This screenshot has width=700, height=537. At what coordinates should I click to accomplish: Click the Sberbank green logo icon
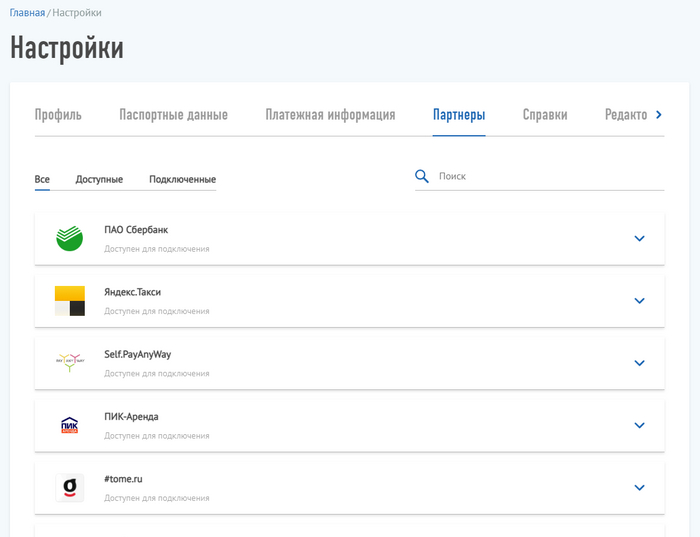click(70, 238)
